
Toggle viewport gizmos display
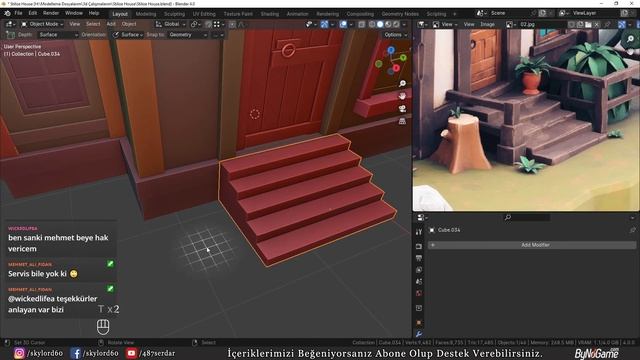click(324, 24)
